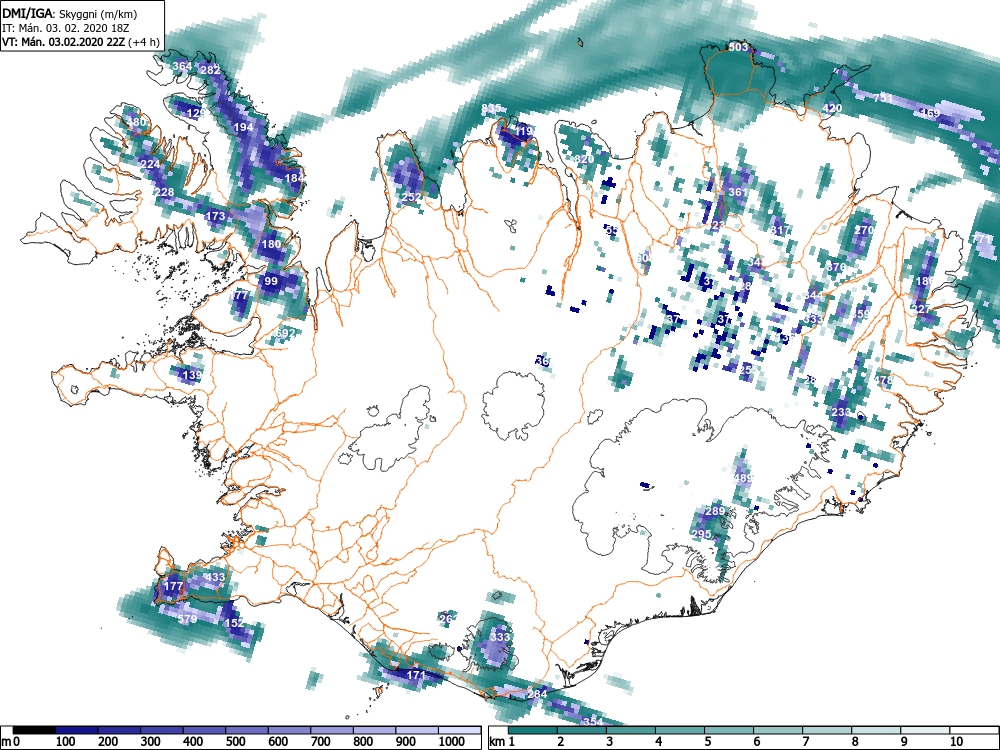Click visibility value '129'
Image resolution: width=1000 pixels, height=750 pixels.
[196, 114]
